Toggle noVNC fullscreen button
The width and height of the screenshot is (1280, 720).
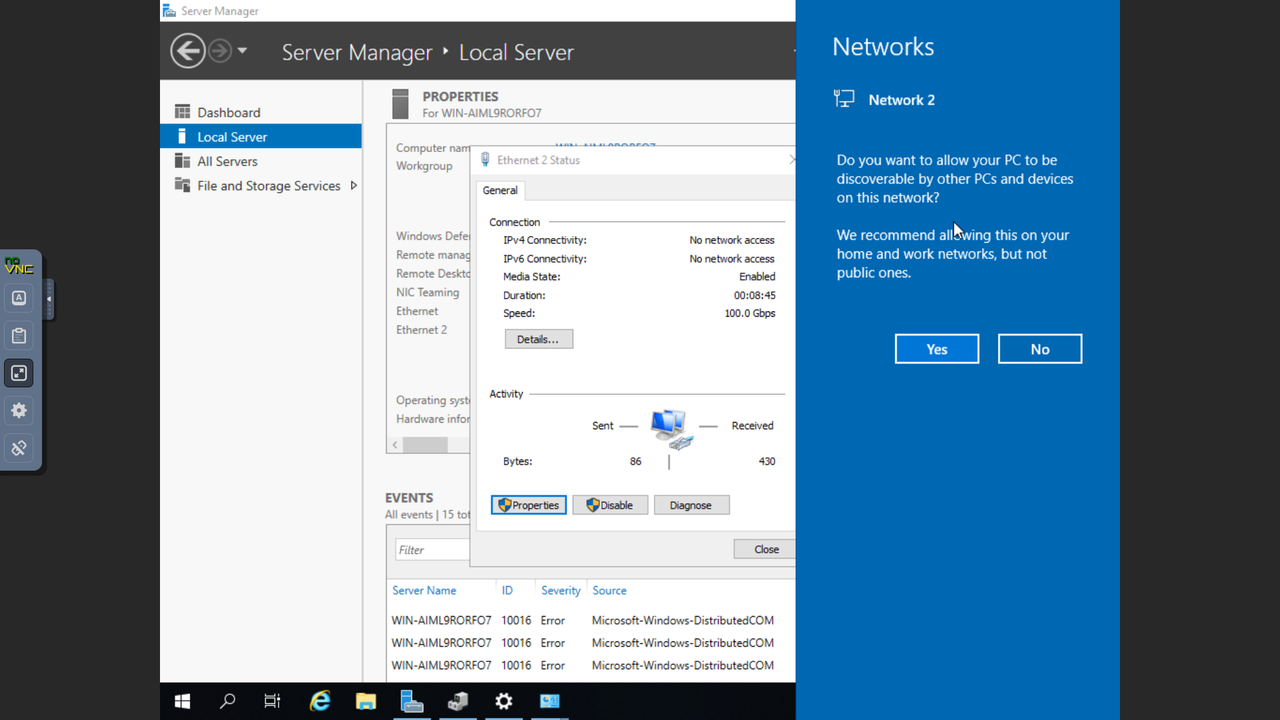[19, 373]
